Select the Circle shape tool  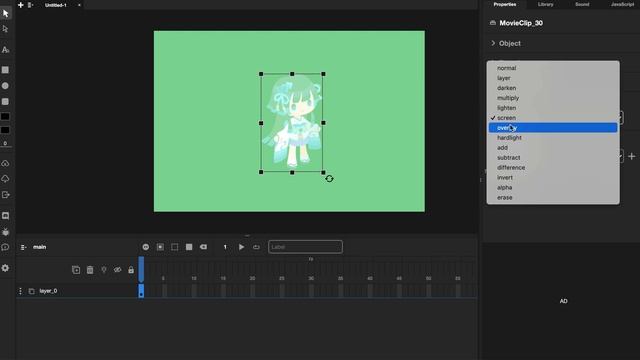(x=5, y=86)
